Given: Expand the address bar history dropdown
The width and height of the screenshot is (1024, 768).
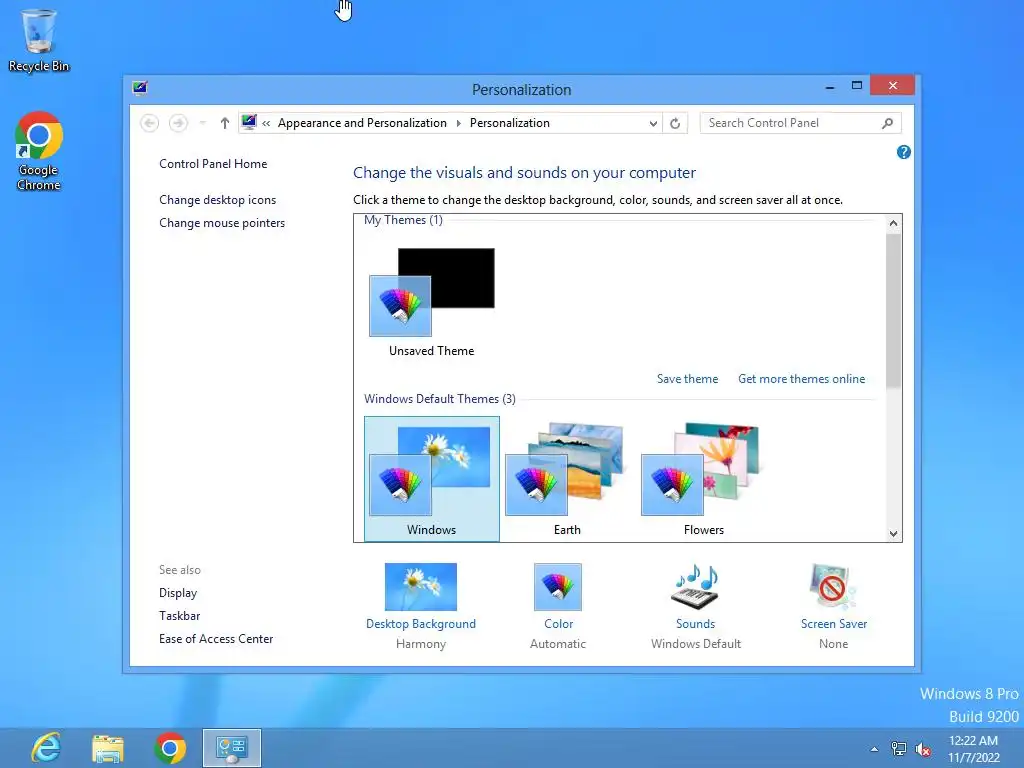Looking at the screenshot, I should [x=653, y=123].
